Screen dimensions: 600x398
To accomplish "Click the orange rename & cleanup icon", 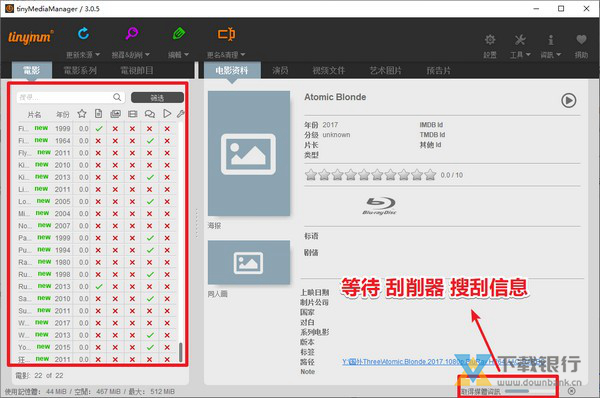I will pos(226,34).
